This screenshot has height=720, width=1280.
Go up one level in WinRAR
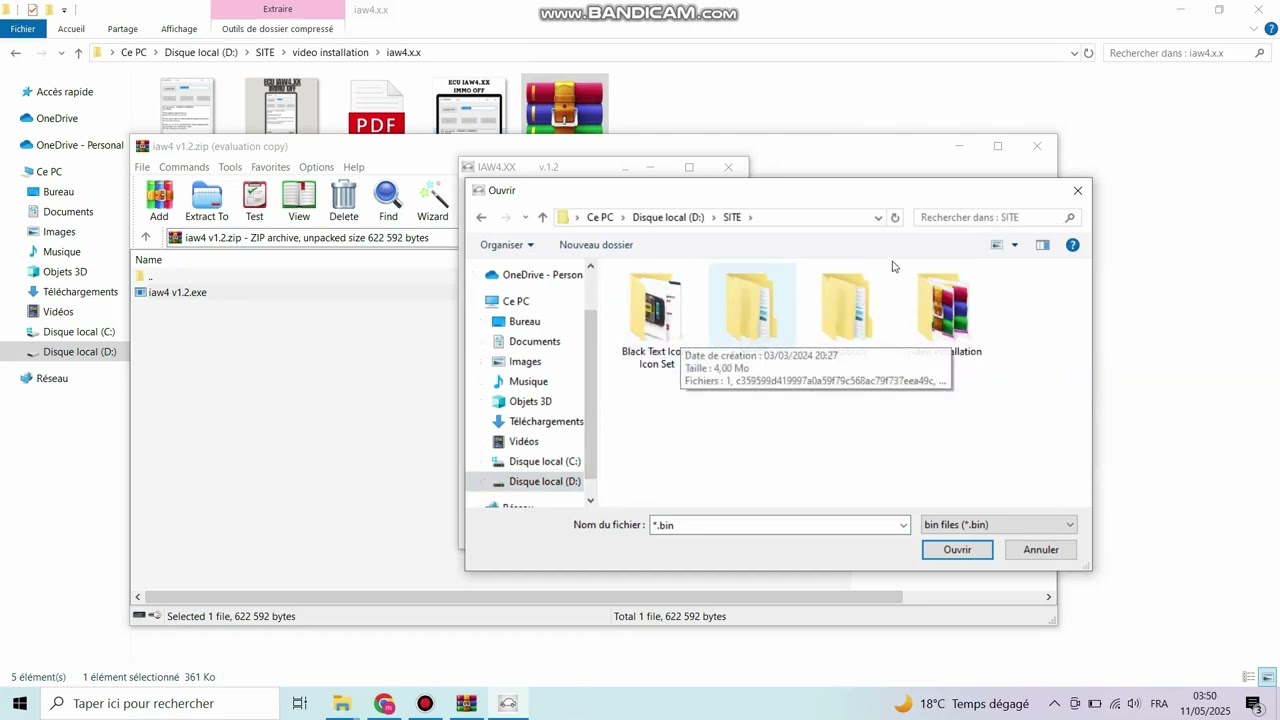click(146, 237)
